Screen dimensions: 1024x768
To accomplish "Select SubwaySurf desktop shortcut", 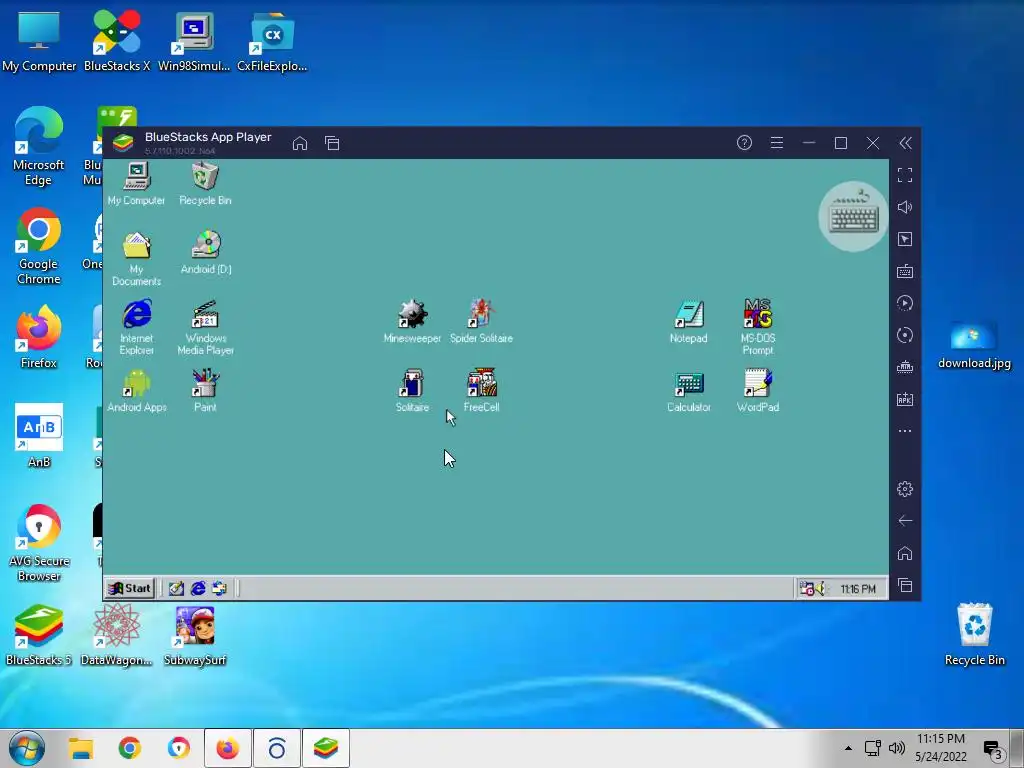I will [195, 635].
